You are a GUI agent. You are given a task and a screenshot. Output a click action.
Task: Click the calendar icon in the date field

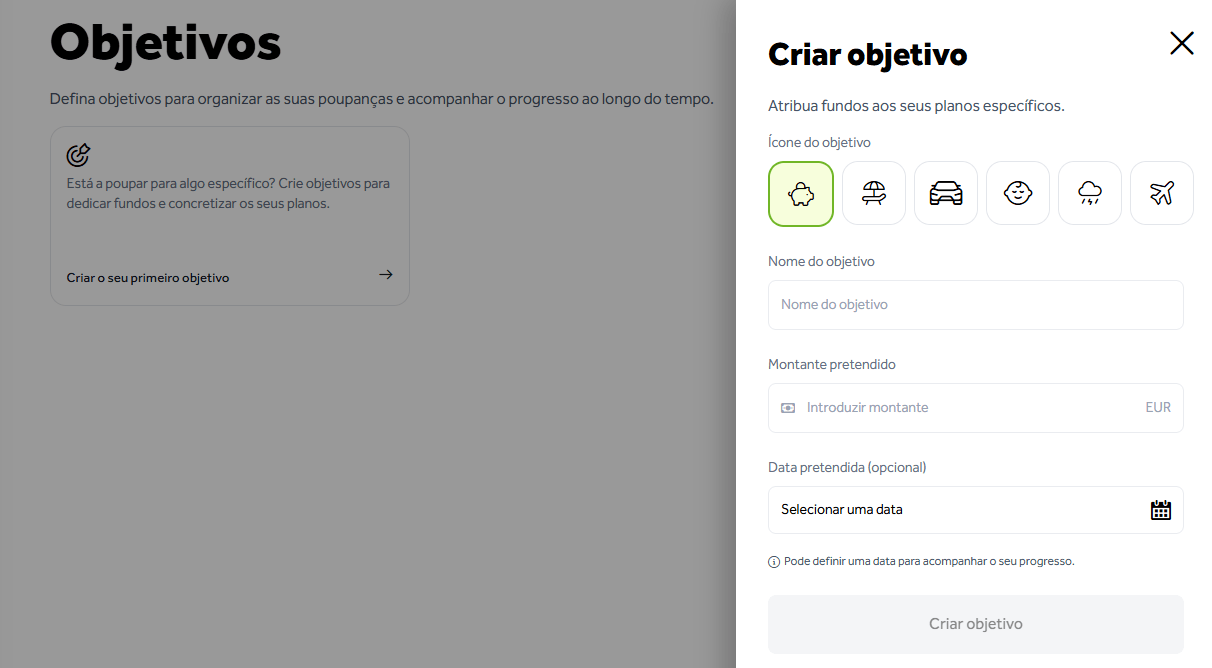coord(1160,510)
